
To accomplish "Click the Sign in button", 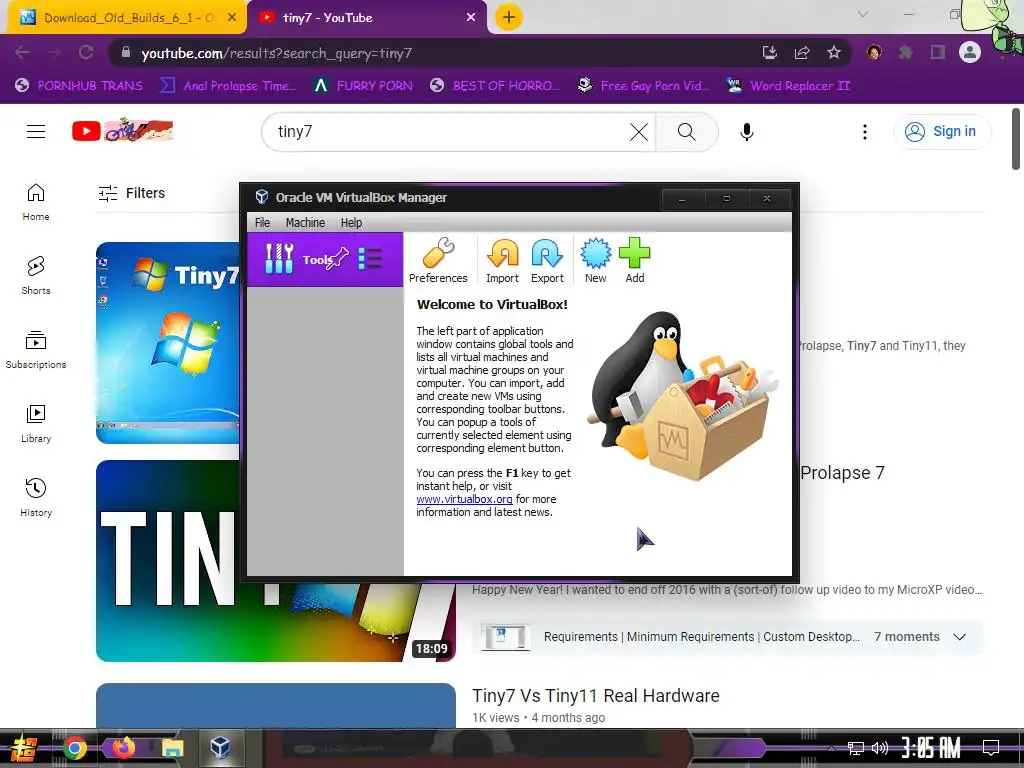I will click(941, 131).
